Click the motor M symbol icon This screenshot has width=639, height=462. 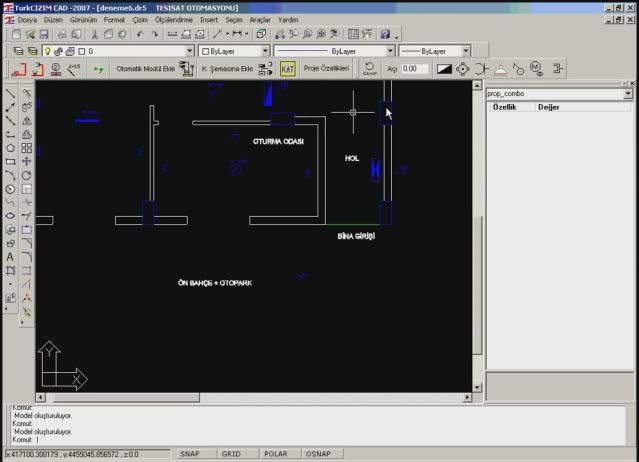pos(536,69)
